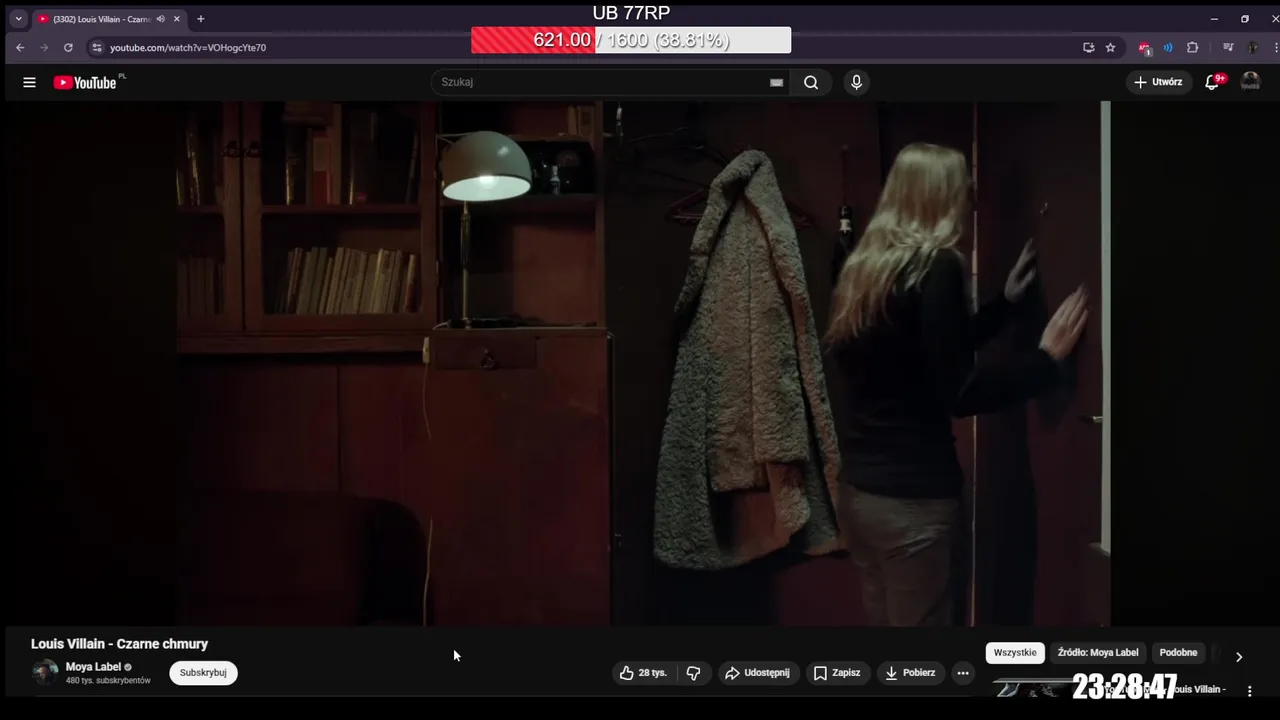Click the Subskrybuj button
This screenshot has width=1280, height=720.
tap(203, 673)
